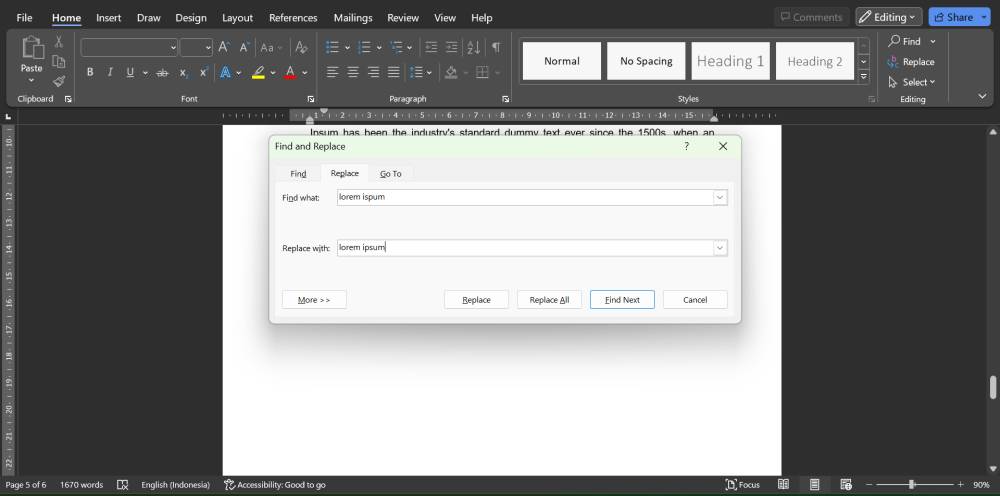Open line and paragraph spacing menu

click(x=420, y=73)
